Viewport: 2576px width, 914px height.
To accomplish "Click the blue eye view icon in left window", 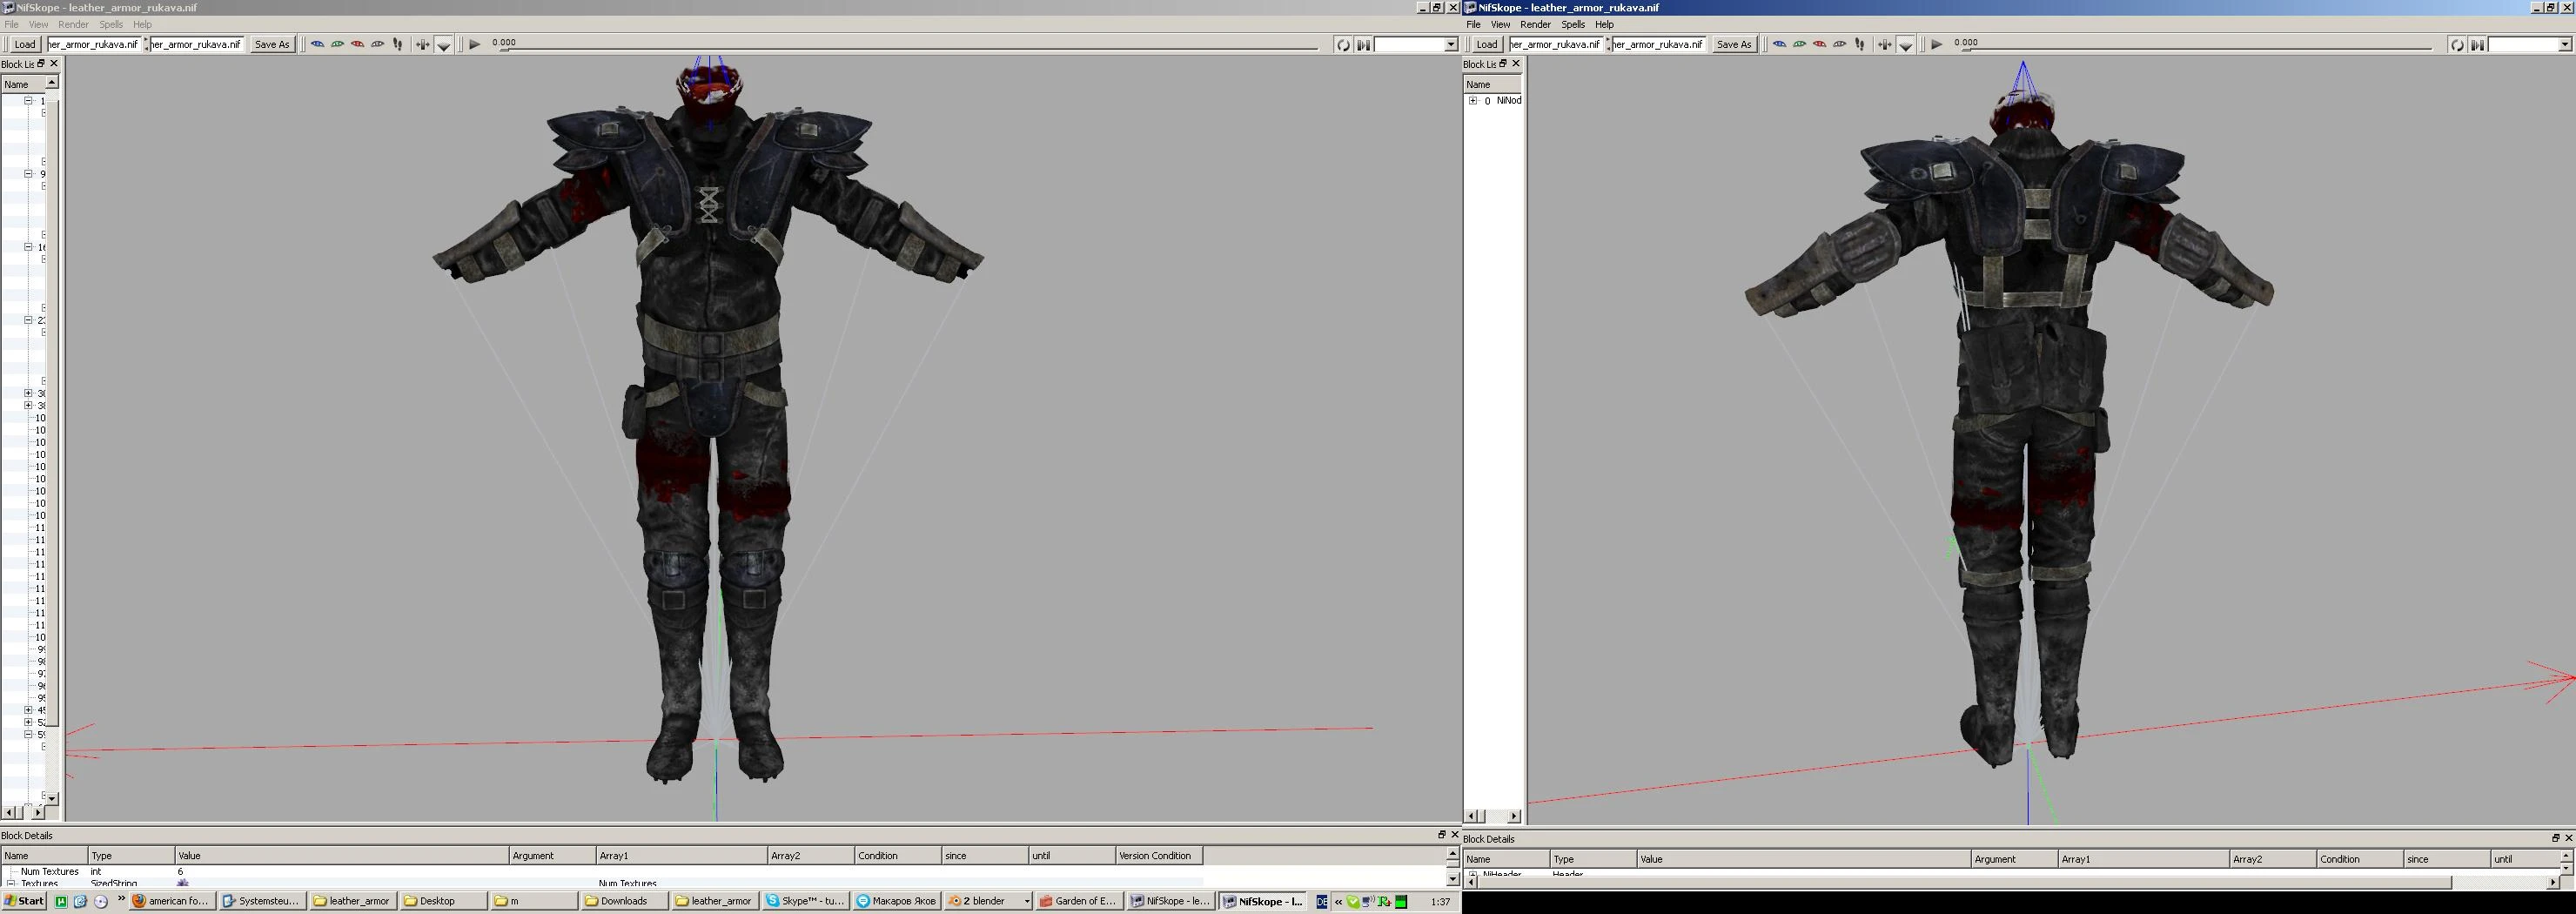I will click(x=317, y=44).
